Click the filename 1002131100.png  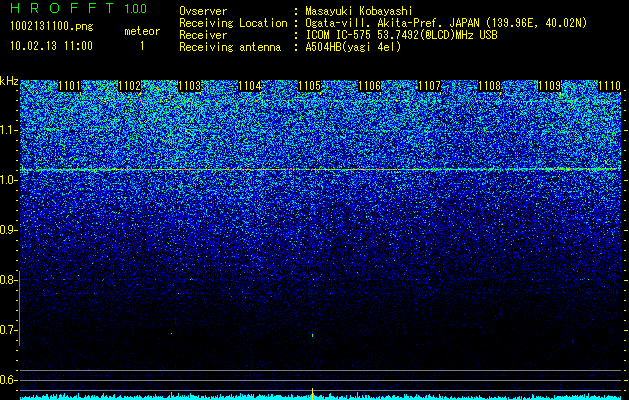click(52, 27)
